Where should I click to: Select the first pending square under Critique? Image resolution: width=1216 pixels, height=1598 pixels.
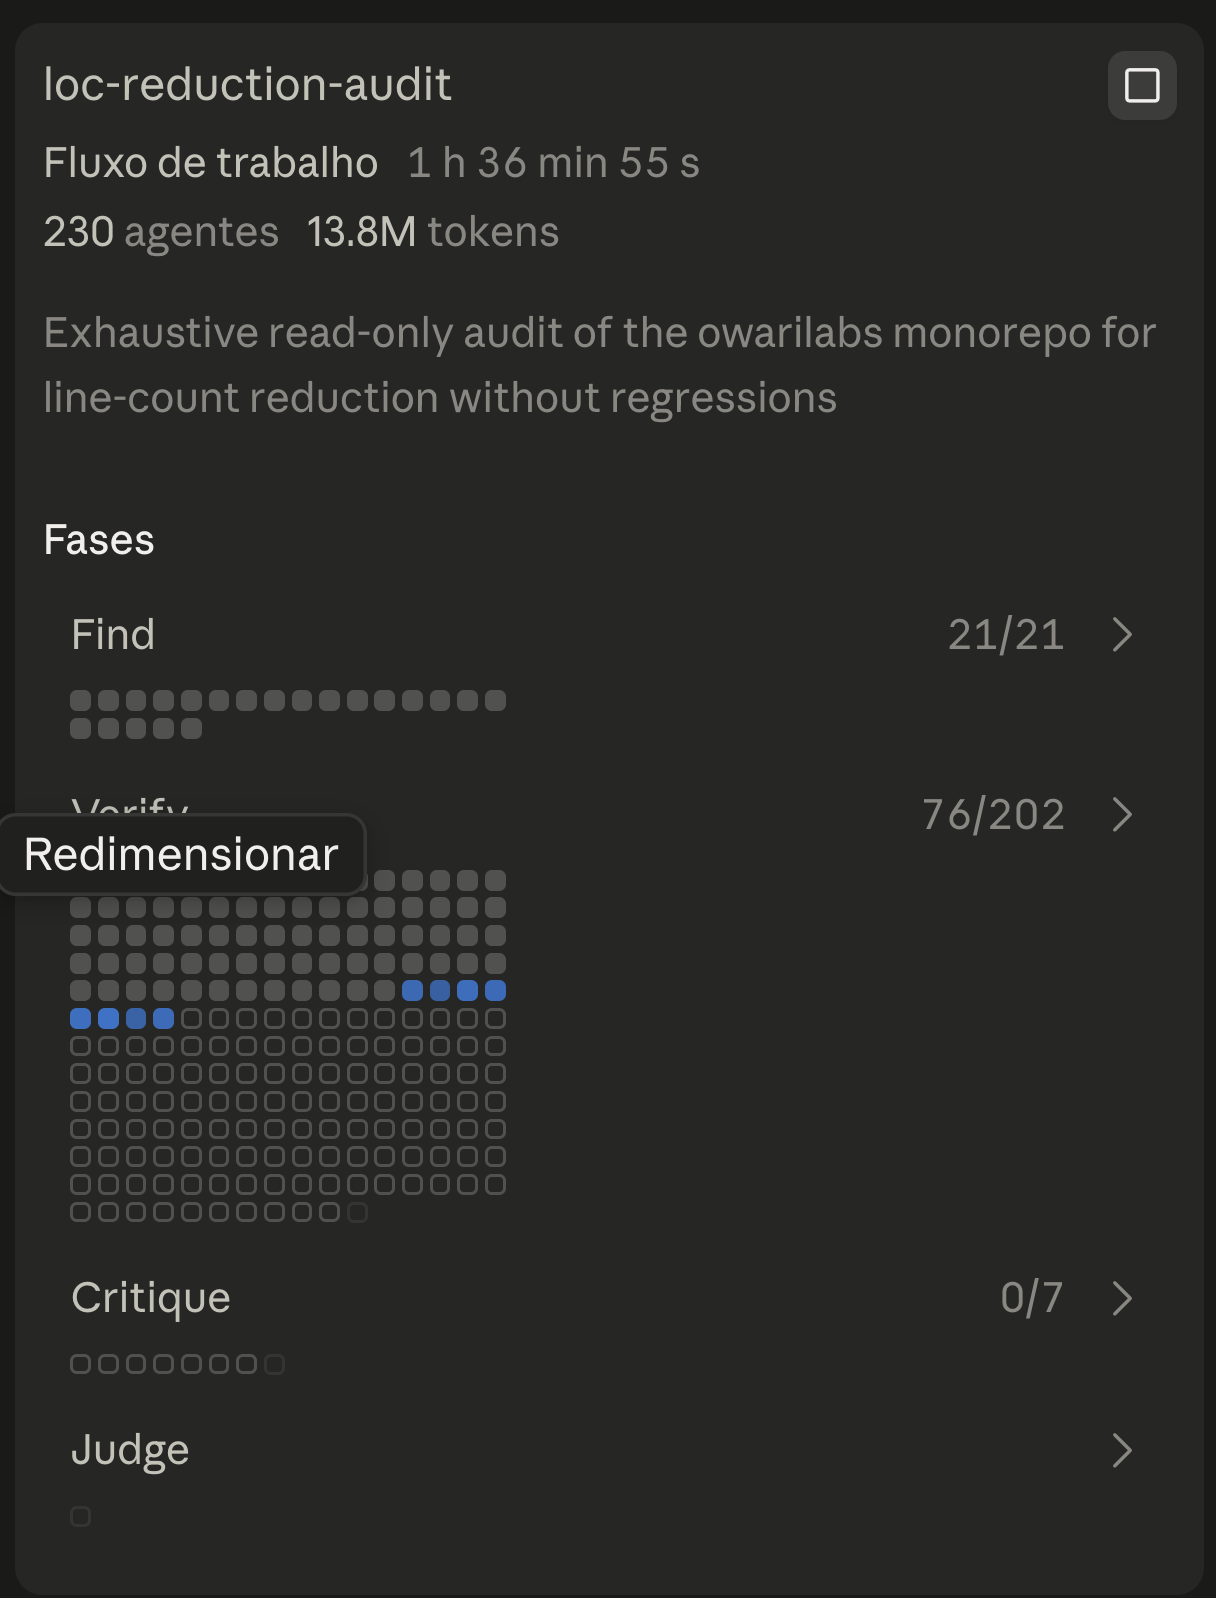pyautogui.click(x=81, y=1364)
